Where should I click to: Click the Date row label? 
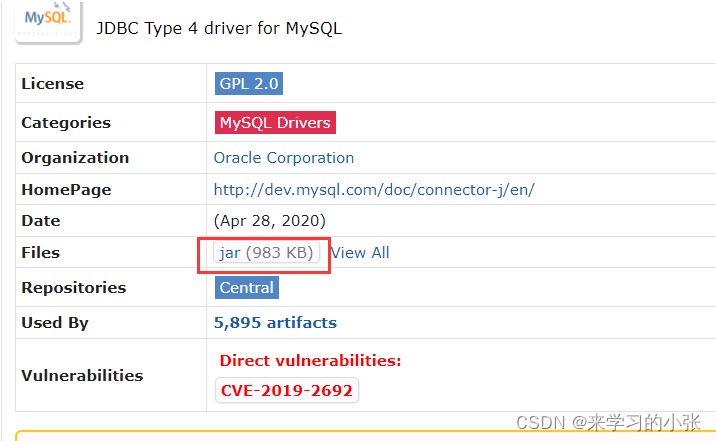[x=41, y=221]
